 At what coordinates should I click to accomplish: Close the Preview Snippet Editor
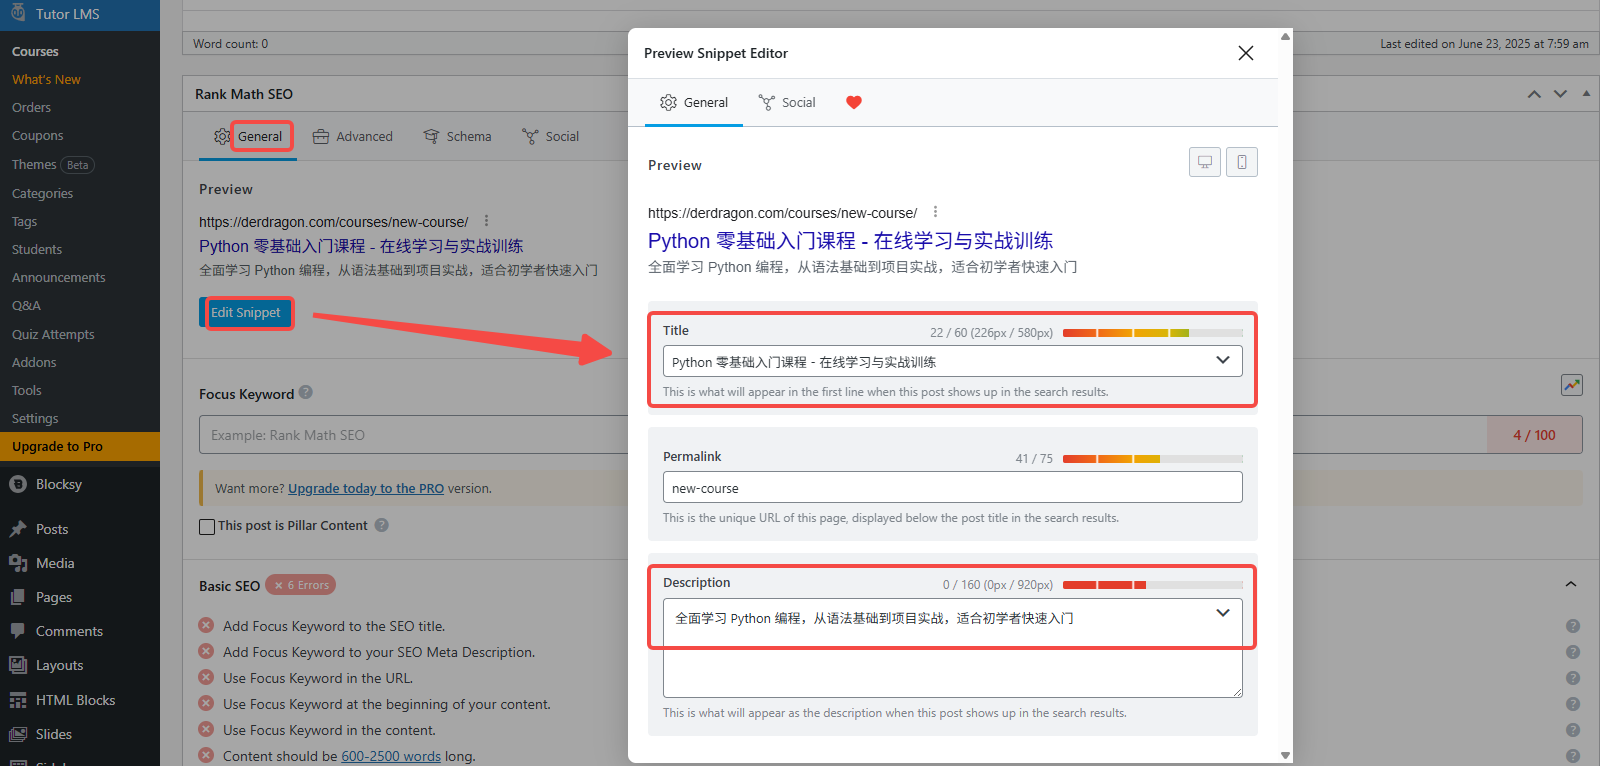(x=1245, y=53)
